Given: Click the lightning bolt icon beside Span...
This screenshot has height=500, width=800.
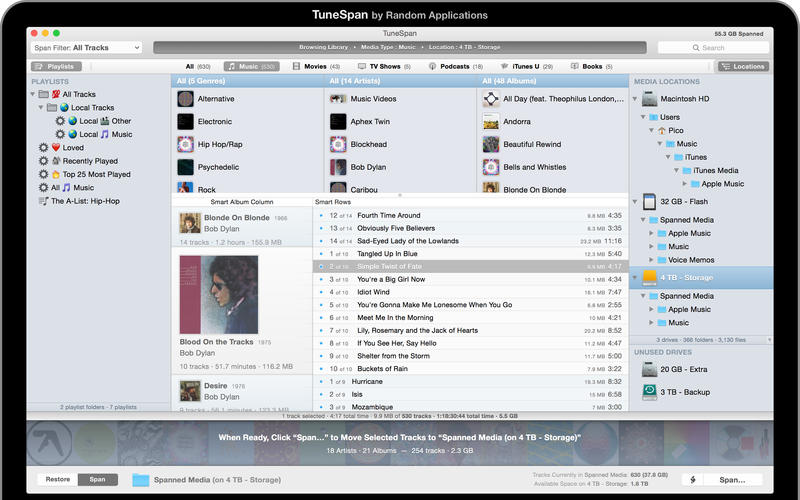Looking at the screenshot, I should 692,480.
